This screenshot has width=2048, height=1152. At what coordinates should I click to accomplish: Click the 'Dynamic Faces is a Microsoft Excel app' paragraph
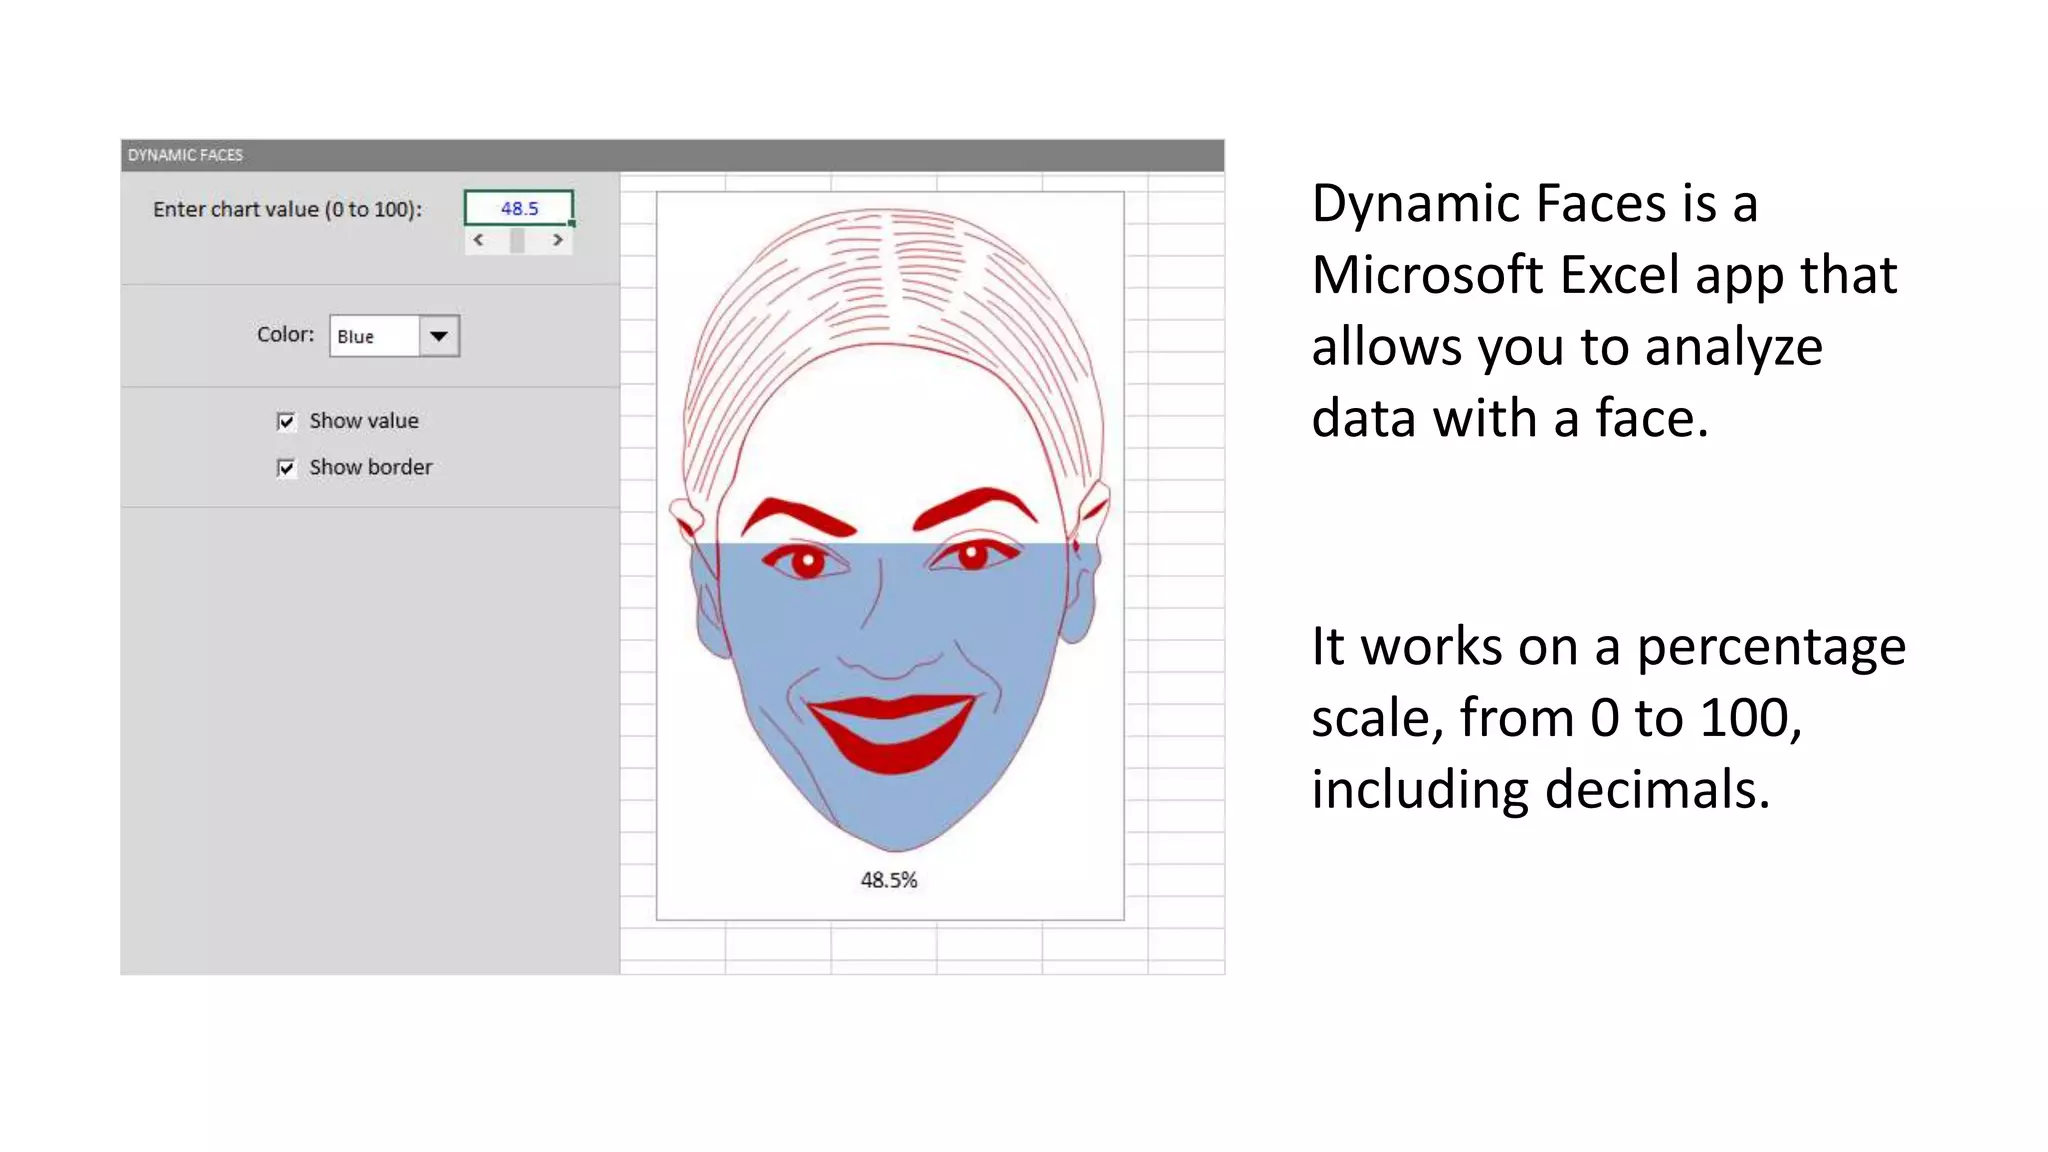tap(1603, 310)
